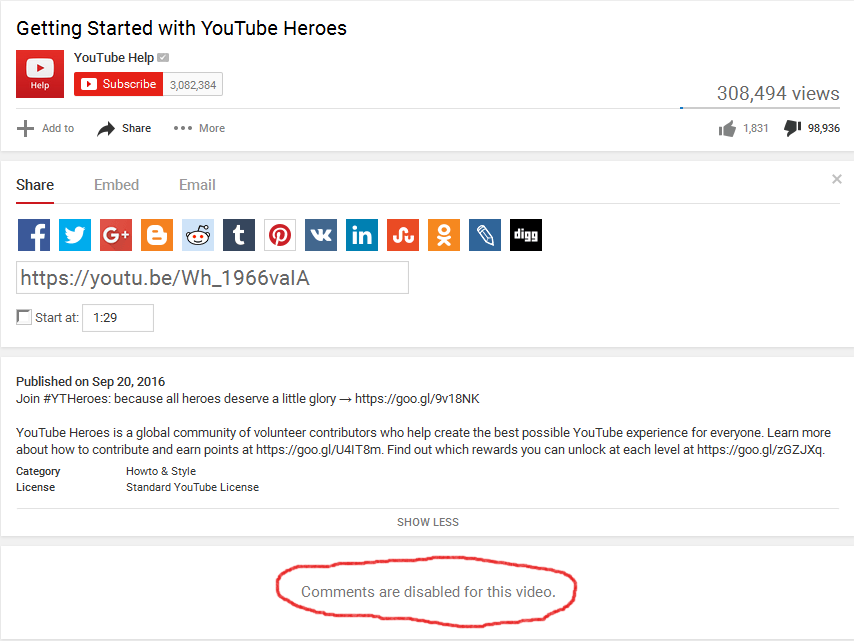Switch to the Embed tab
The image size is (854, 641).
(x=117, y=185)
